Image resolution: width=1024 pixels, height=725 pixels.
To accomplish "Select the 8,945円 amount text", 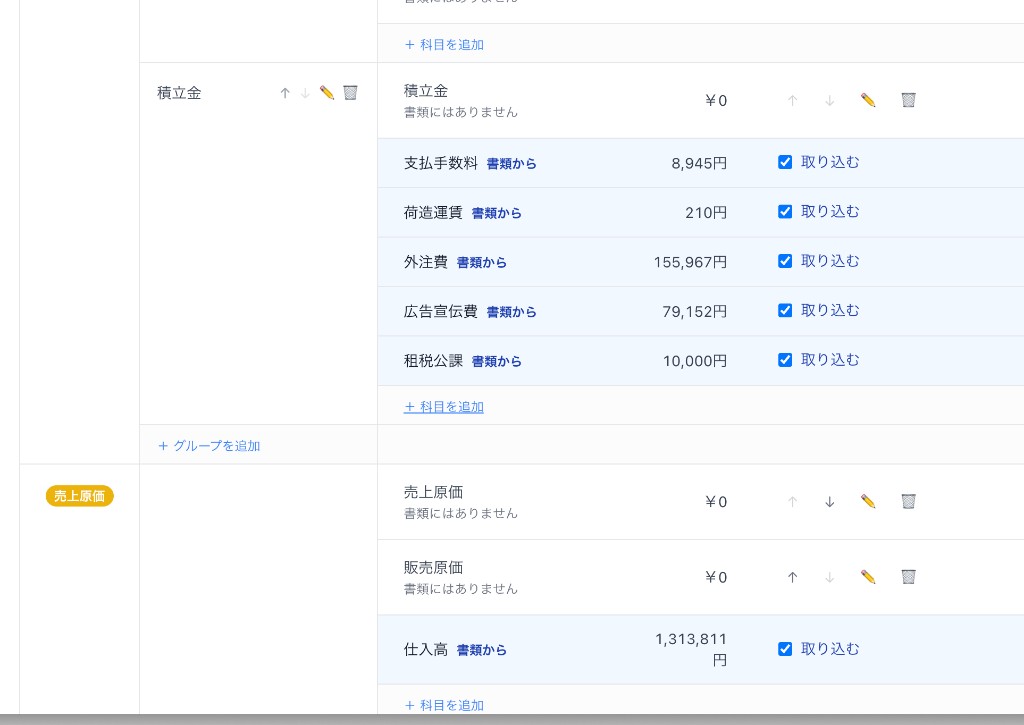I will [x=699, y=163].
